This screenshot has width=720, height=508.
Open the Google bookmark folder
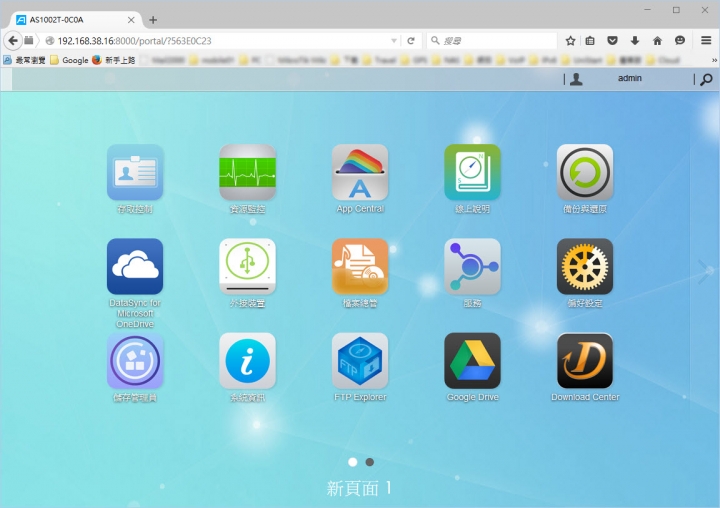(x=69, y=60)
